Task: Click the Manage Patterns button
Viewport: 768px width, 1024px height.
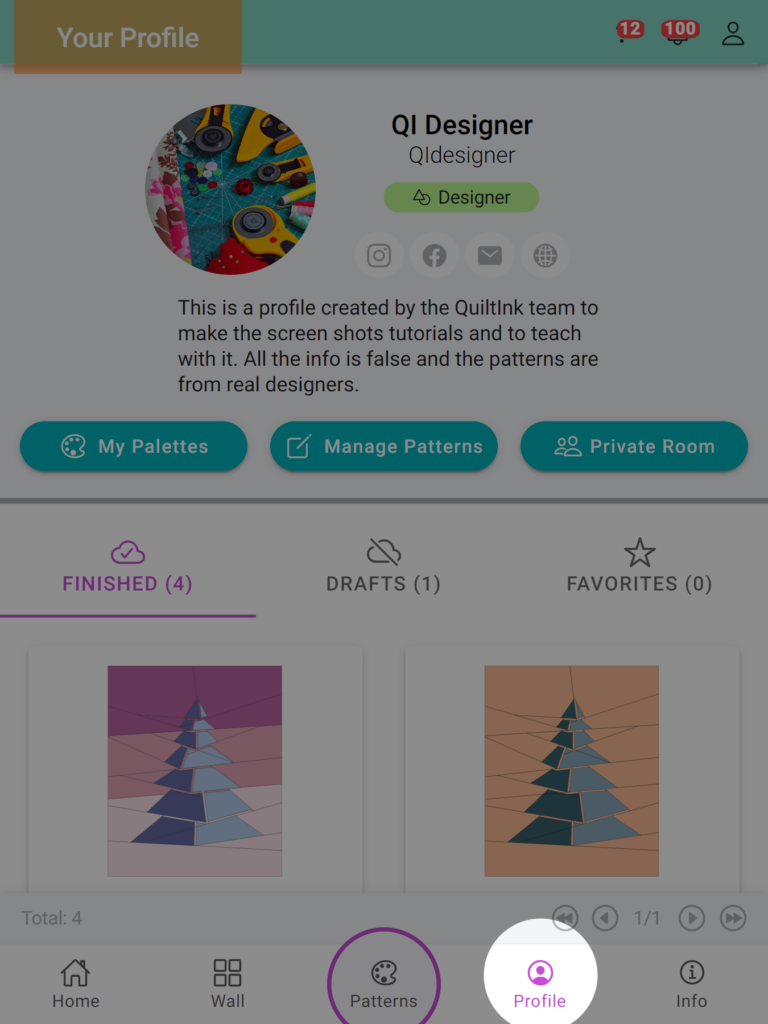Action: pos(384,446)
